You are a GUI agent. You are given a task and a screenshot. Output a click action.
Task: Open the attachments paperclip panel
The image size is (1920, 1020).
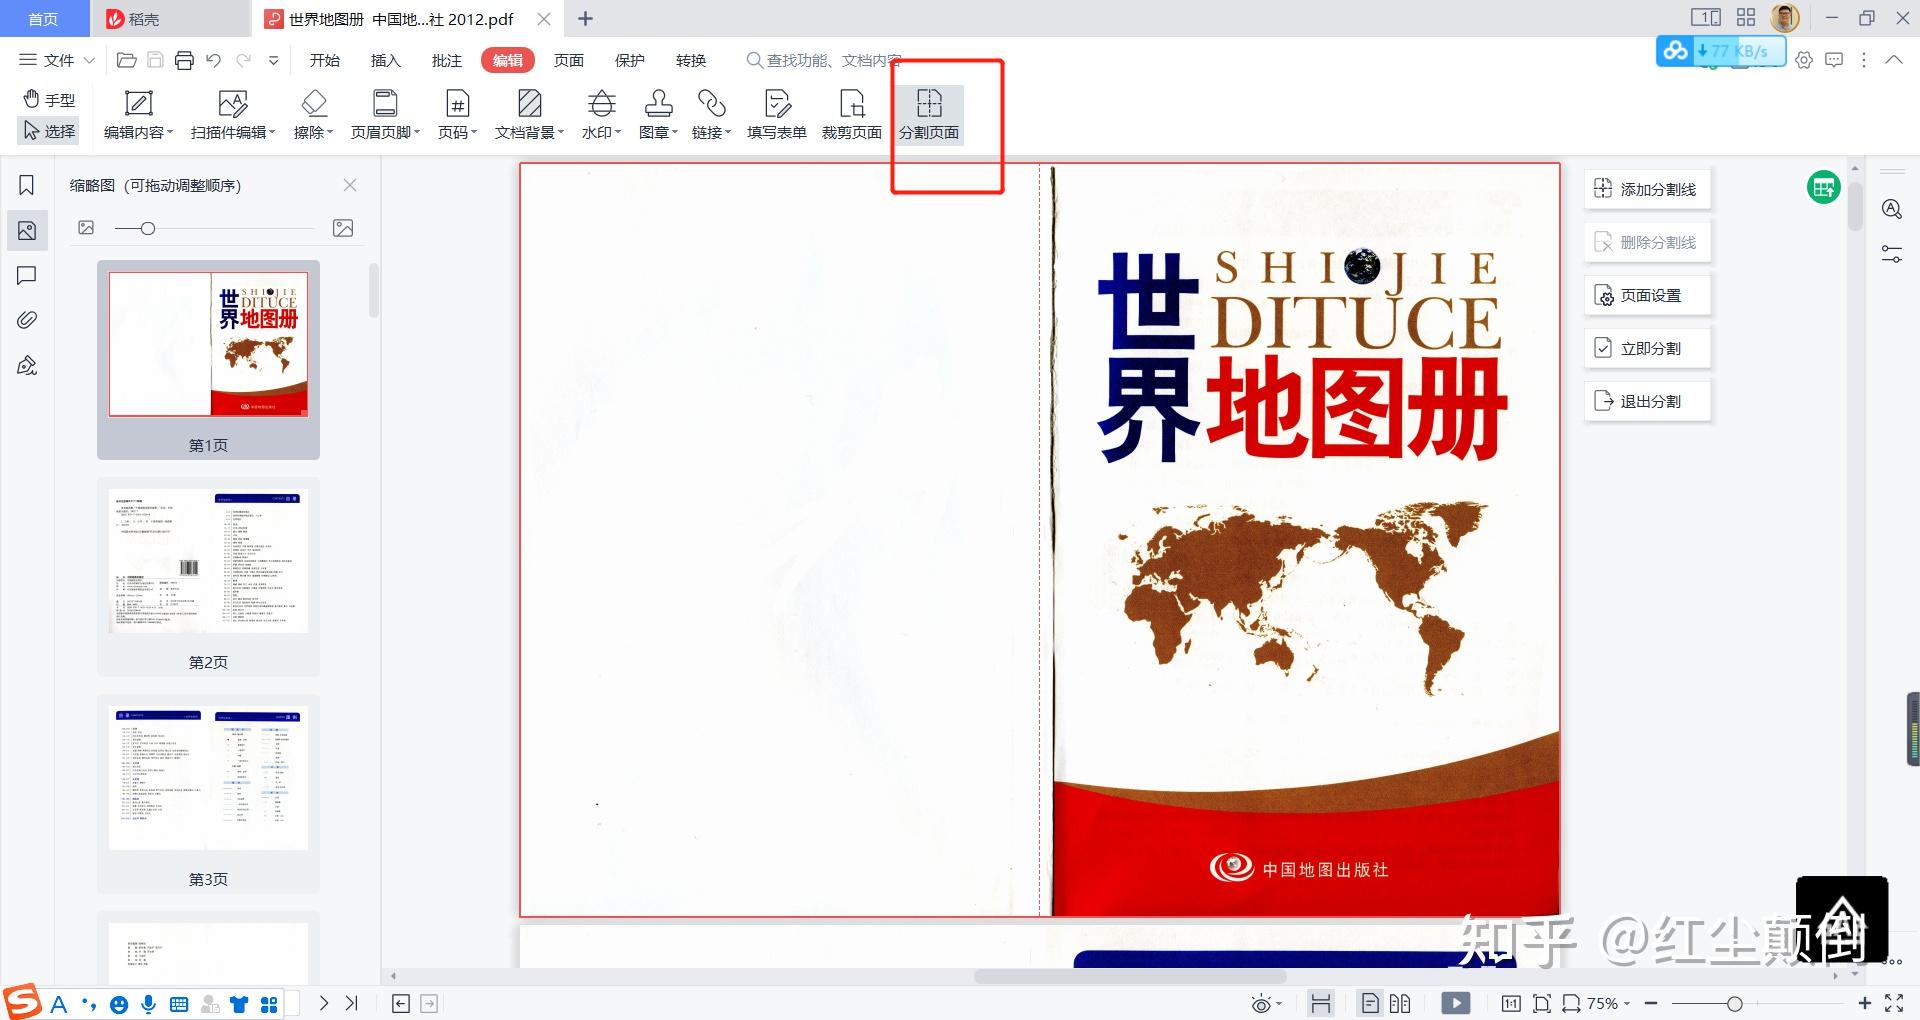tap(27, 320)
